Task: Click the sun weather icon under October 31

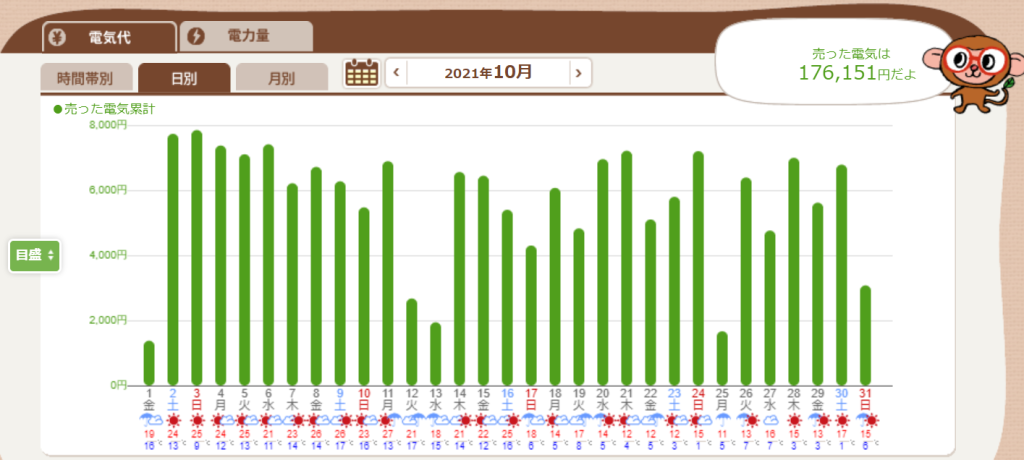Action: click(866, 422)
